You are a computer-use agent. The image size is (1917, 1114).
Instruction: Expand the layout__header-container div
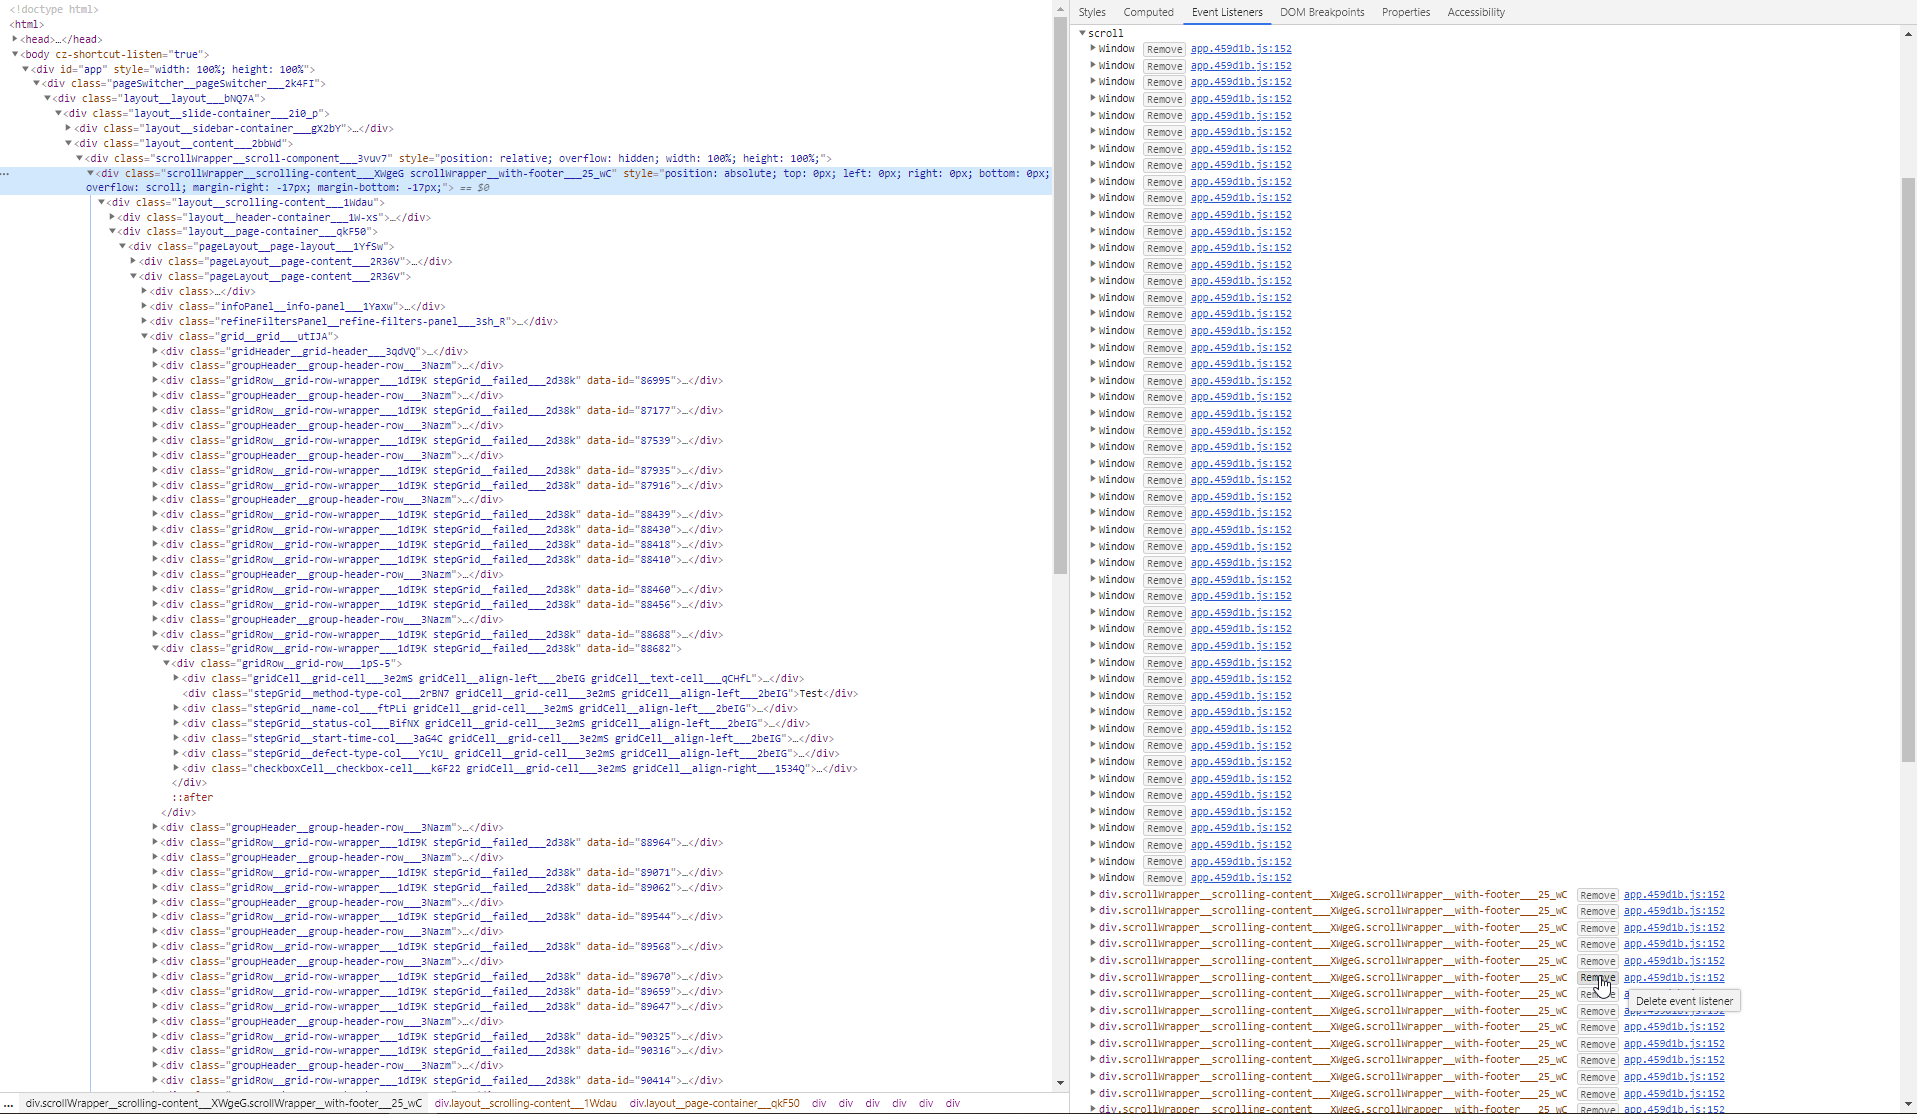click(112, 217)
